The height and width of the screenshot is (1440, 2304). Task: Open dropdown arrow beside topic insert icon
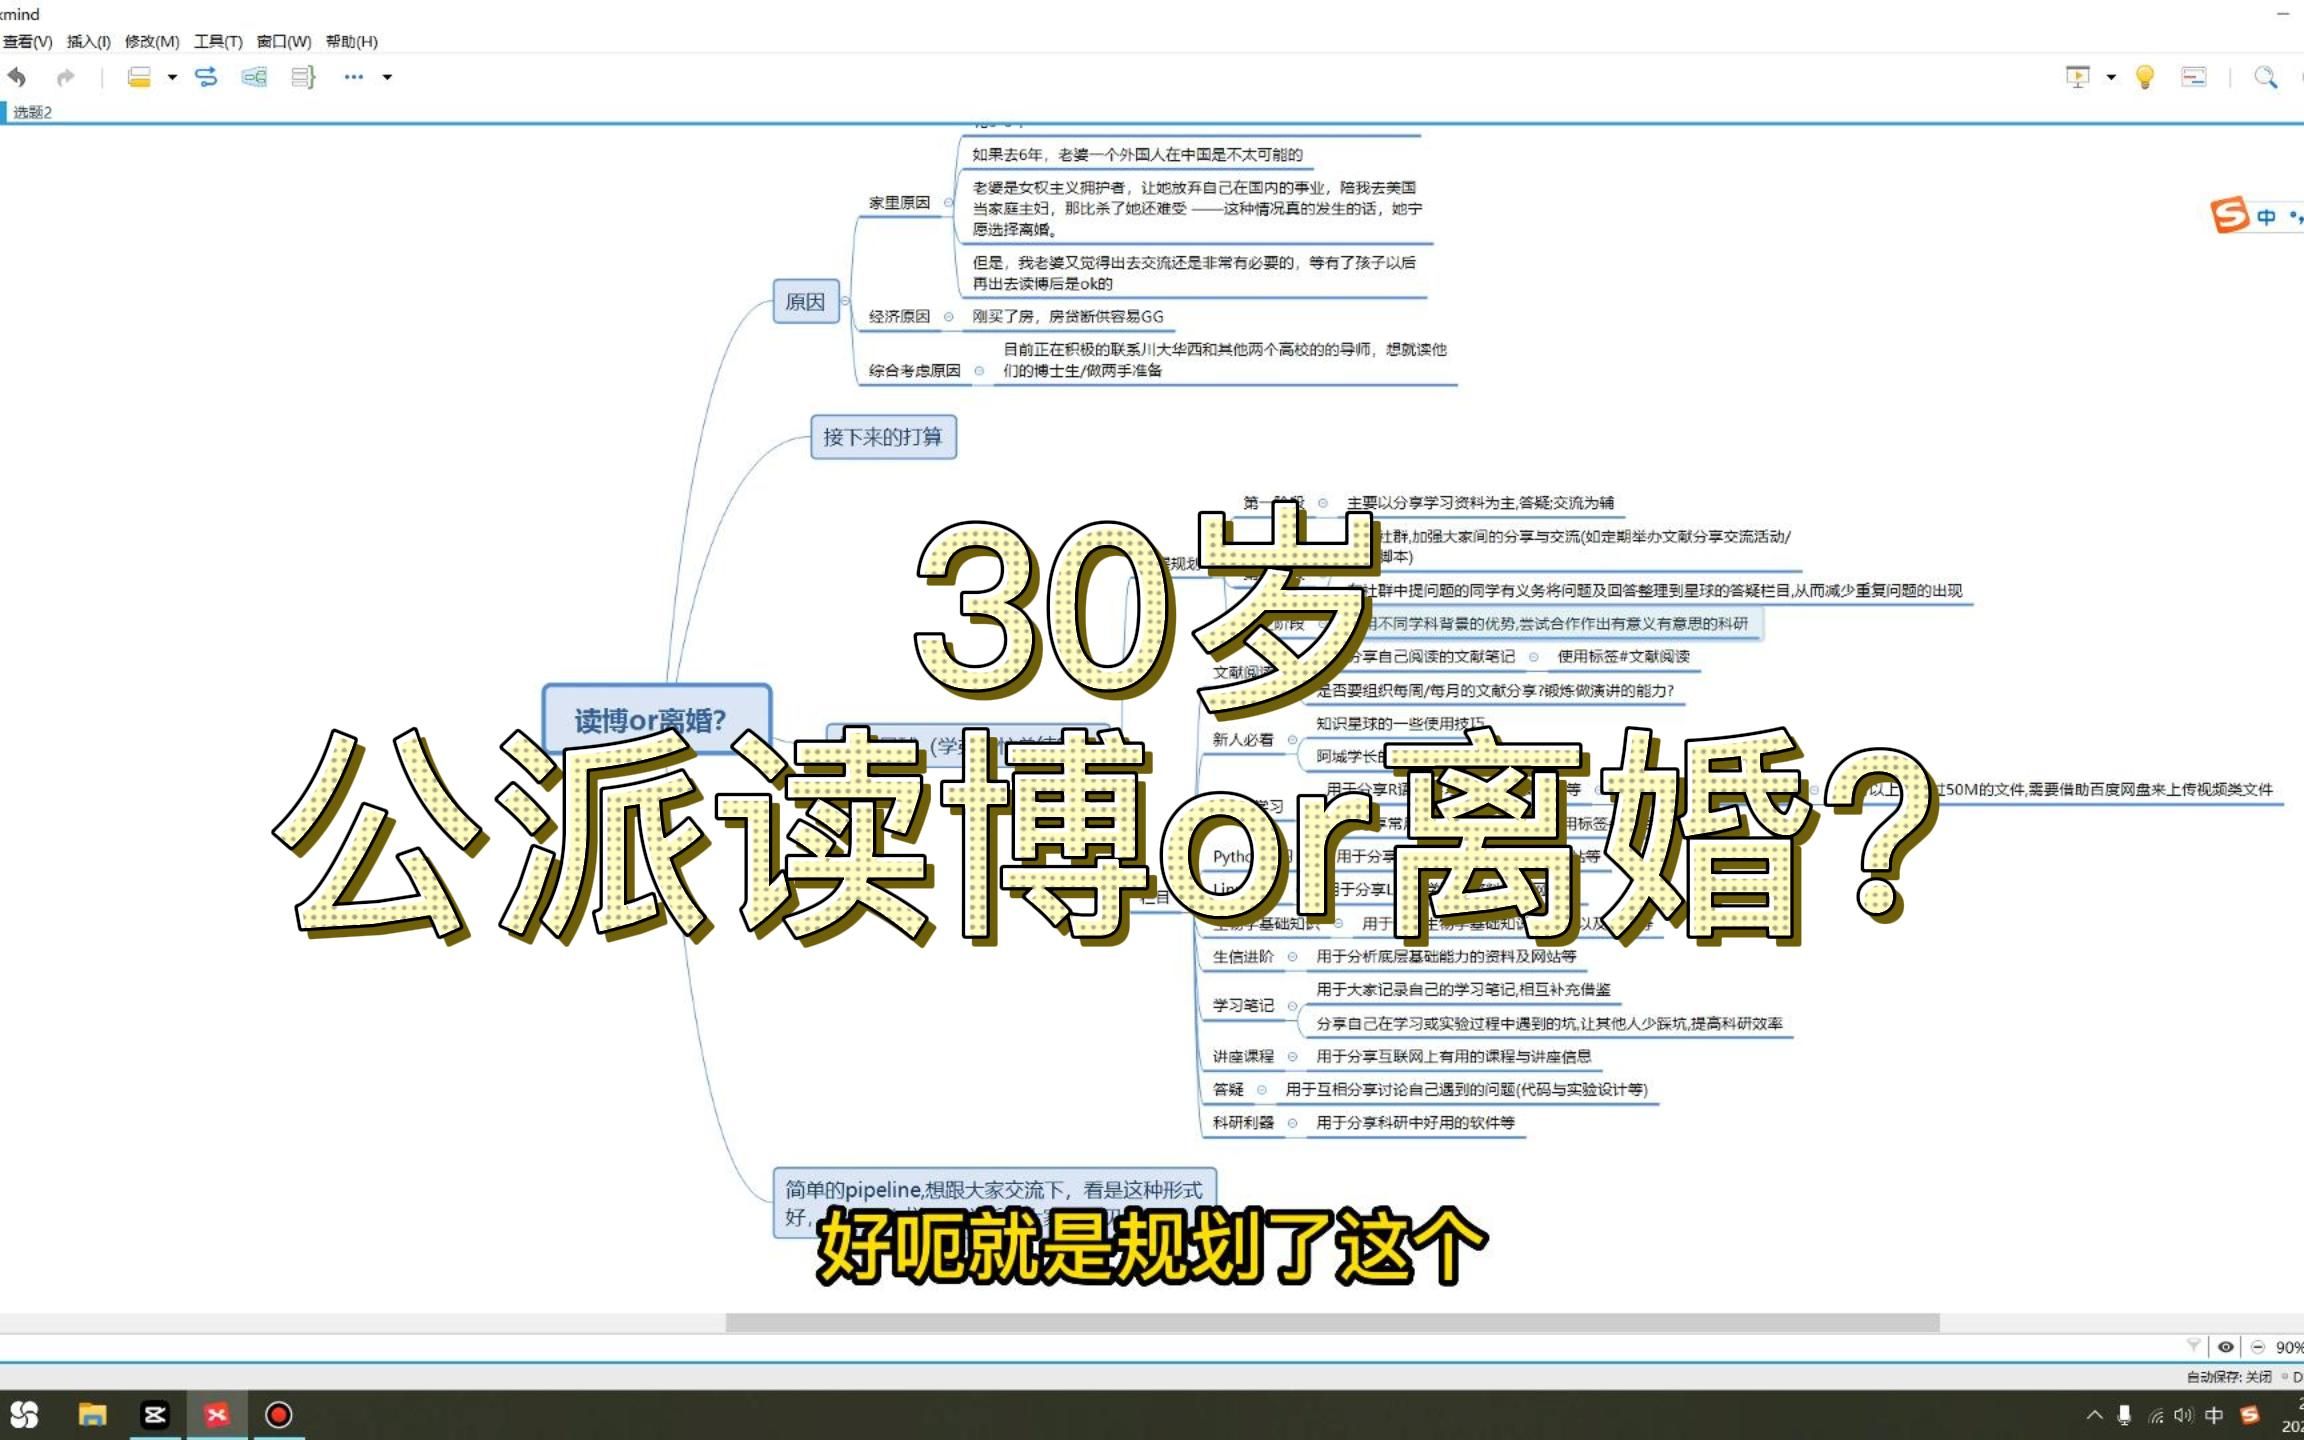[172, 77]
